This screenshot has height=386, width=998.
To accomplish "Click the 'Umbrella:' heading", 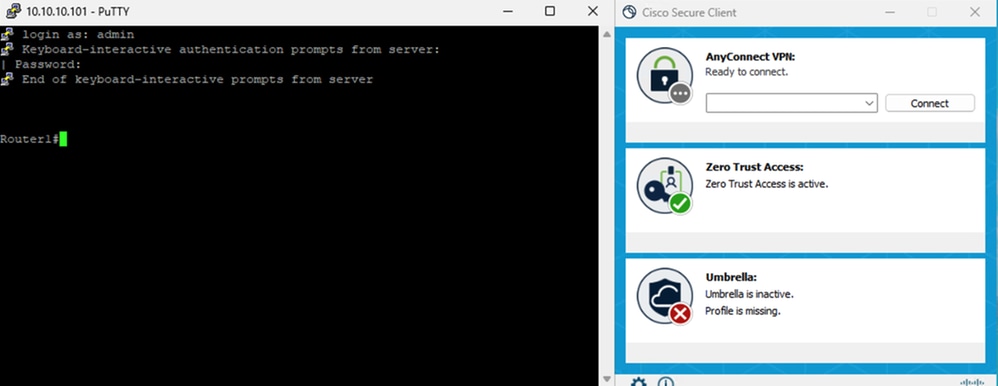I will click(x=731, y=277).
